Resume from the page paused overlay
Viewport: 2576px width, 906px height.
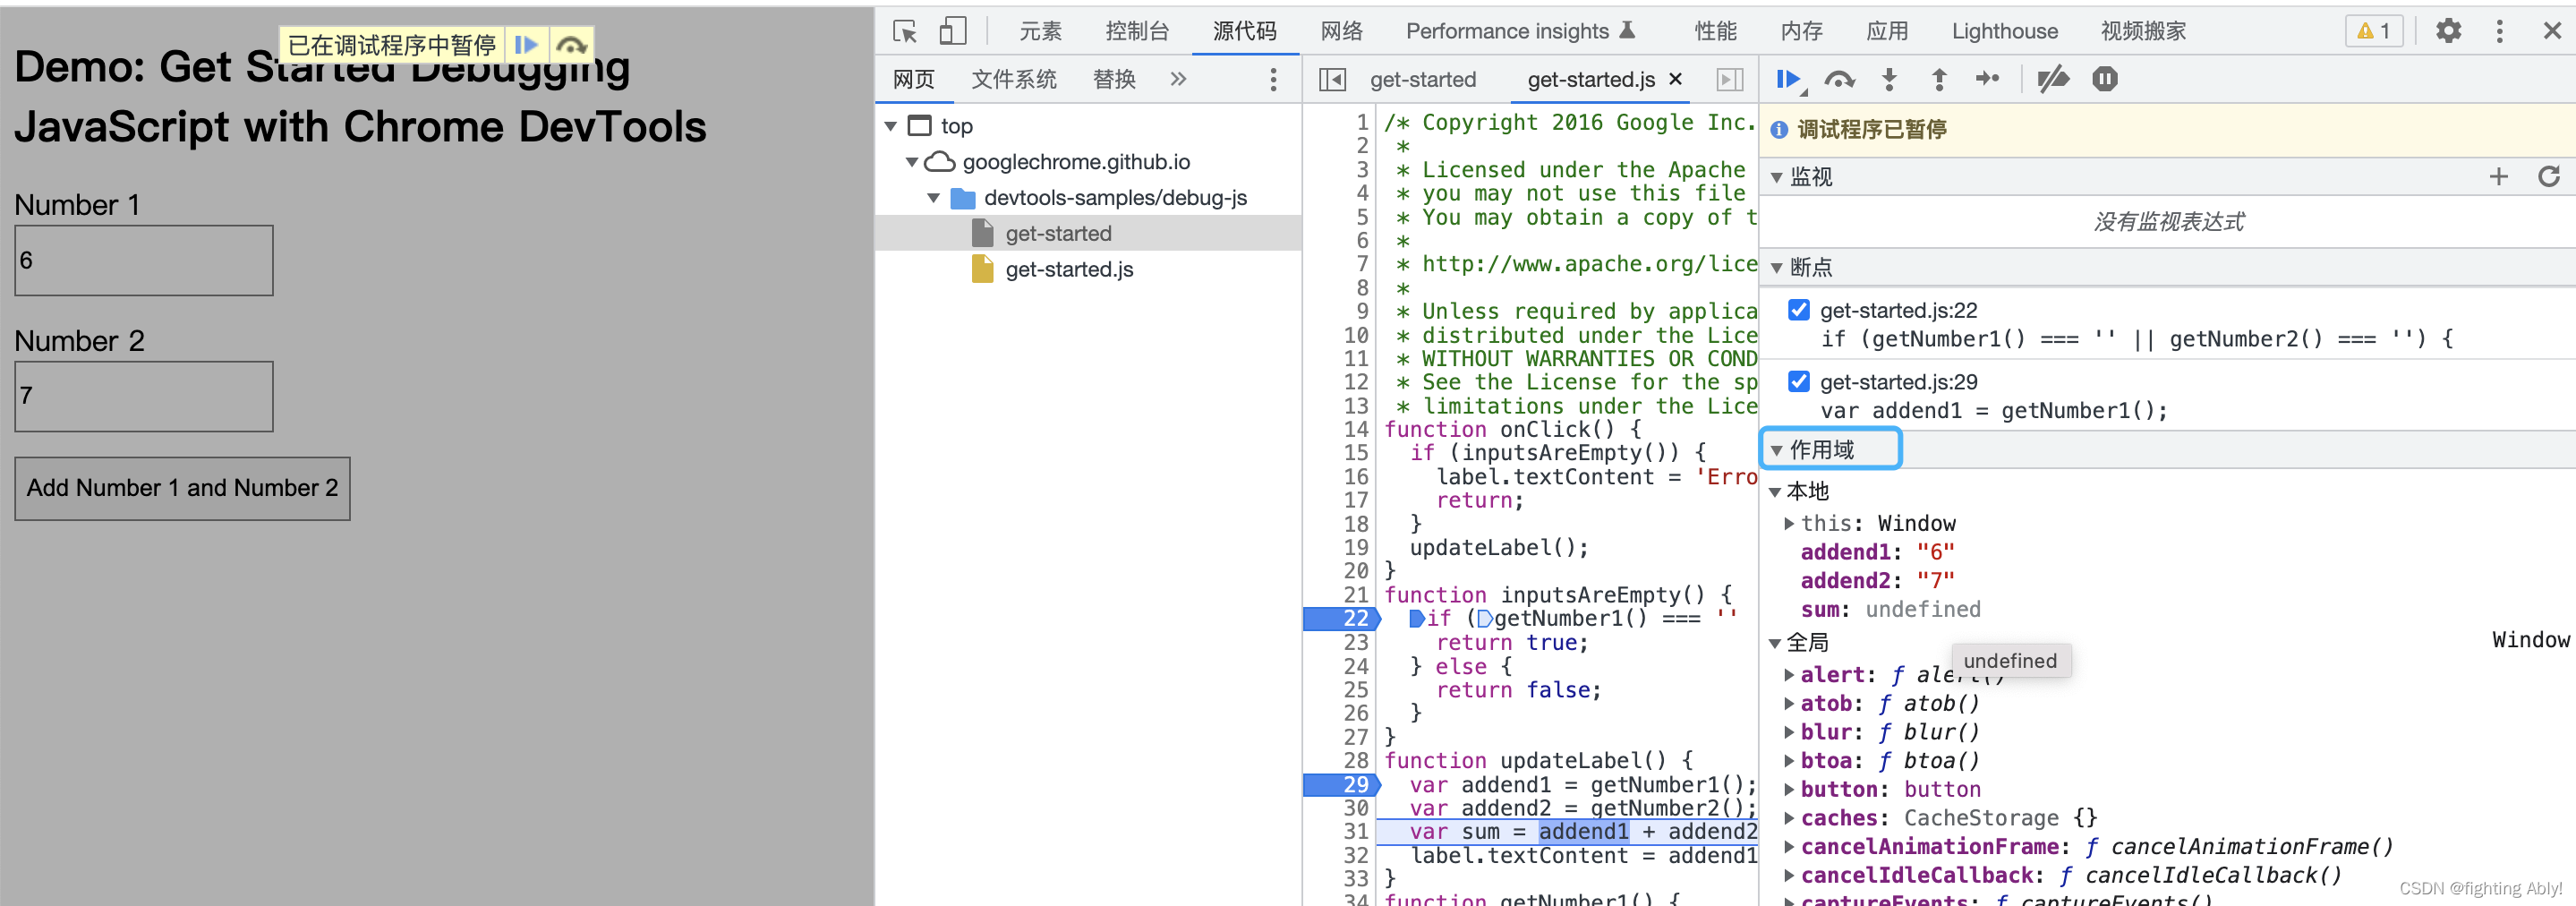click(525, 45)
